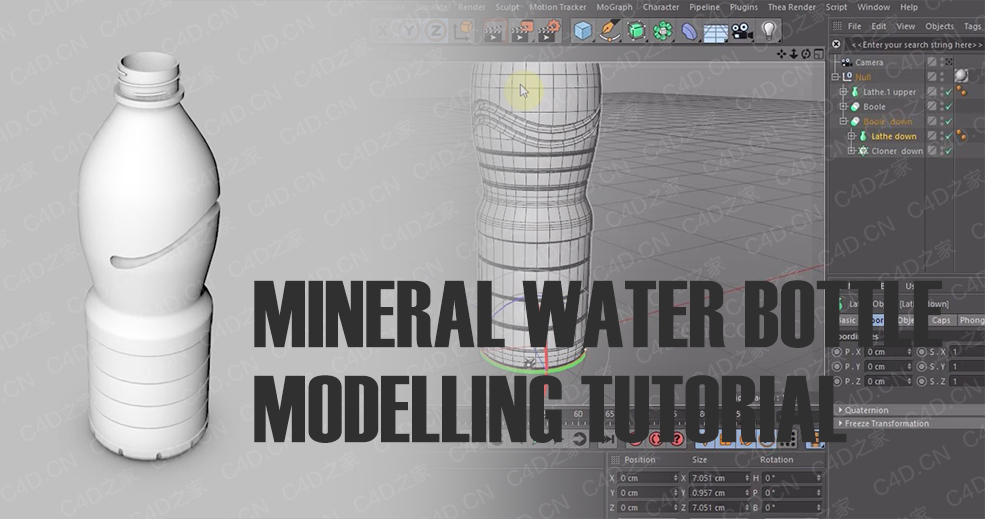Select the Boole object row

[874, 107]
